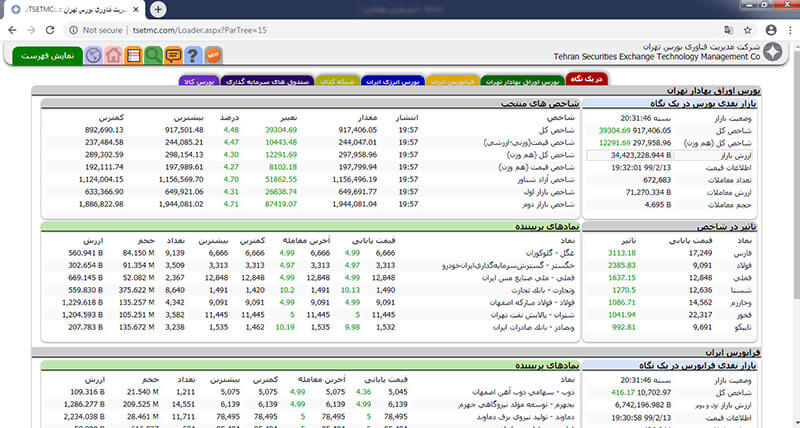Open symbol شتران - پالایش نفت تهران
The width and height of the screenshot is (800, 428).
pos(533,315)
